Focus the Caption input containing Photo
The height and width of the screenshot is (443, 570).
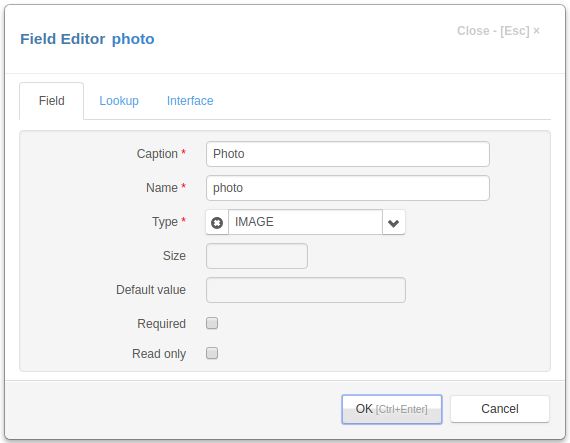click(x=348, y=154)
